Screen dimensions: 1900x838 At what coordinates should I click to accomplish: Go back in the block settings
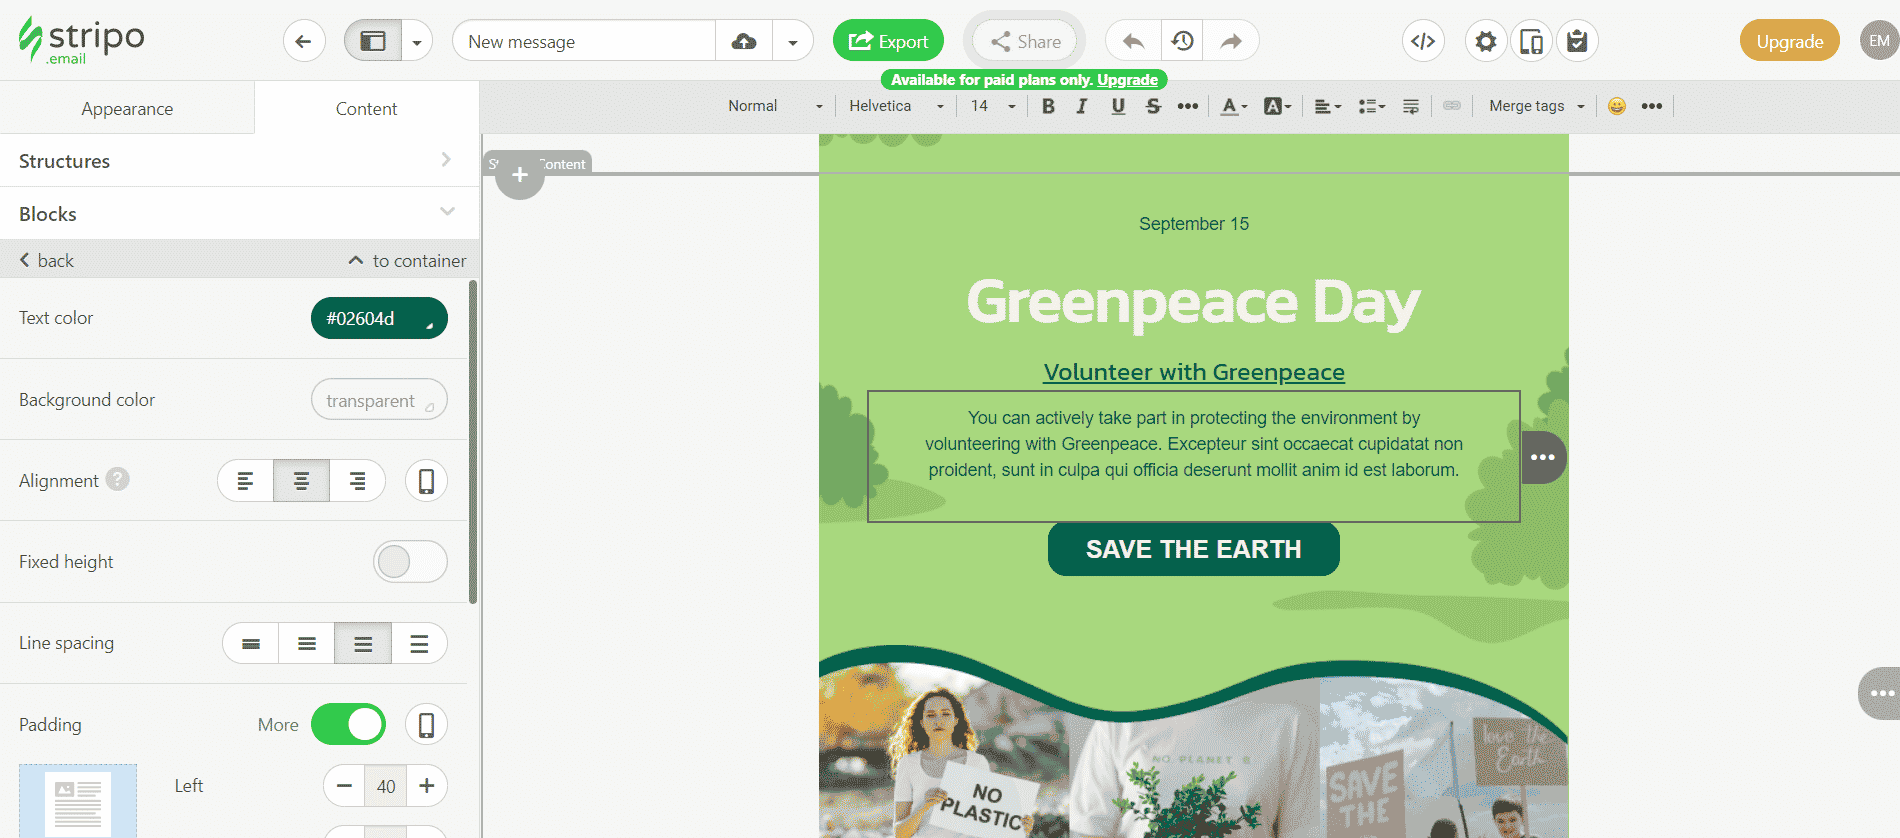click(46, 260)
